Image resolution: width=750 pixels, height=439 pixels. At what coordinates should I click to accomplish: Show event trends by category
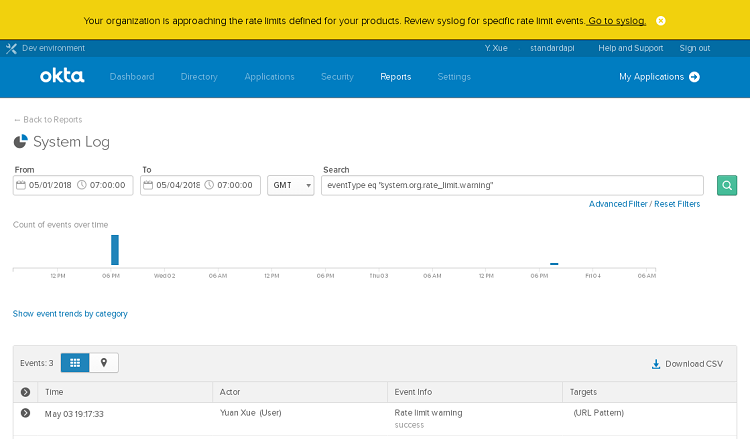pos(70,314)
